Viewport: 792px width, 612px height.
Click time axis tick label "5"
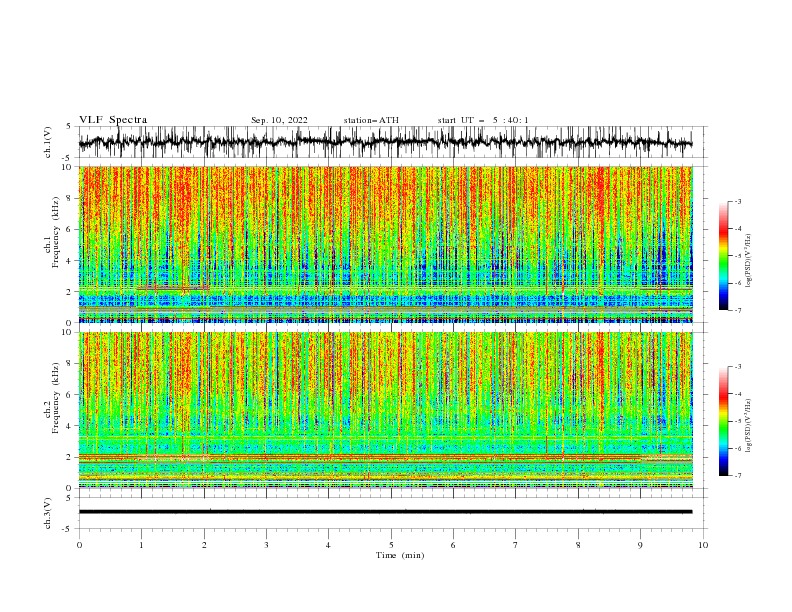[x=391, y=545]
